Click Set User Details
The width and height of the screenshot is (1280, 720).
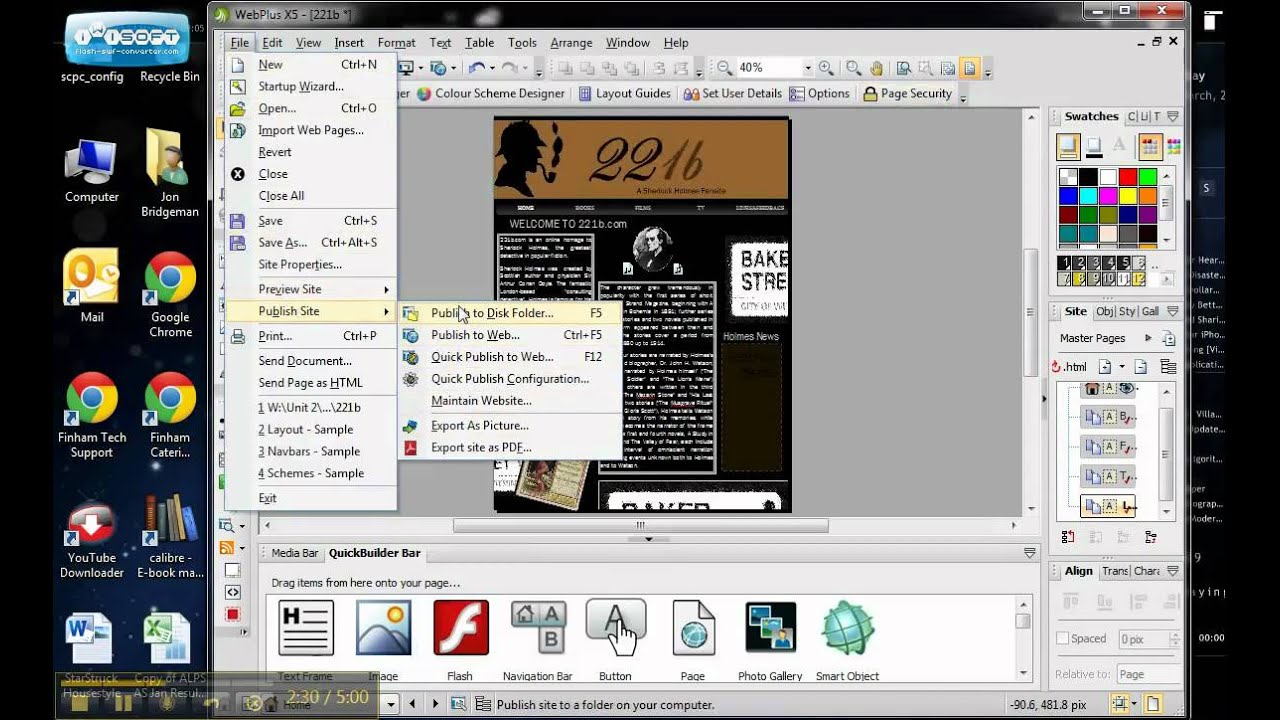coord(733,93)
